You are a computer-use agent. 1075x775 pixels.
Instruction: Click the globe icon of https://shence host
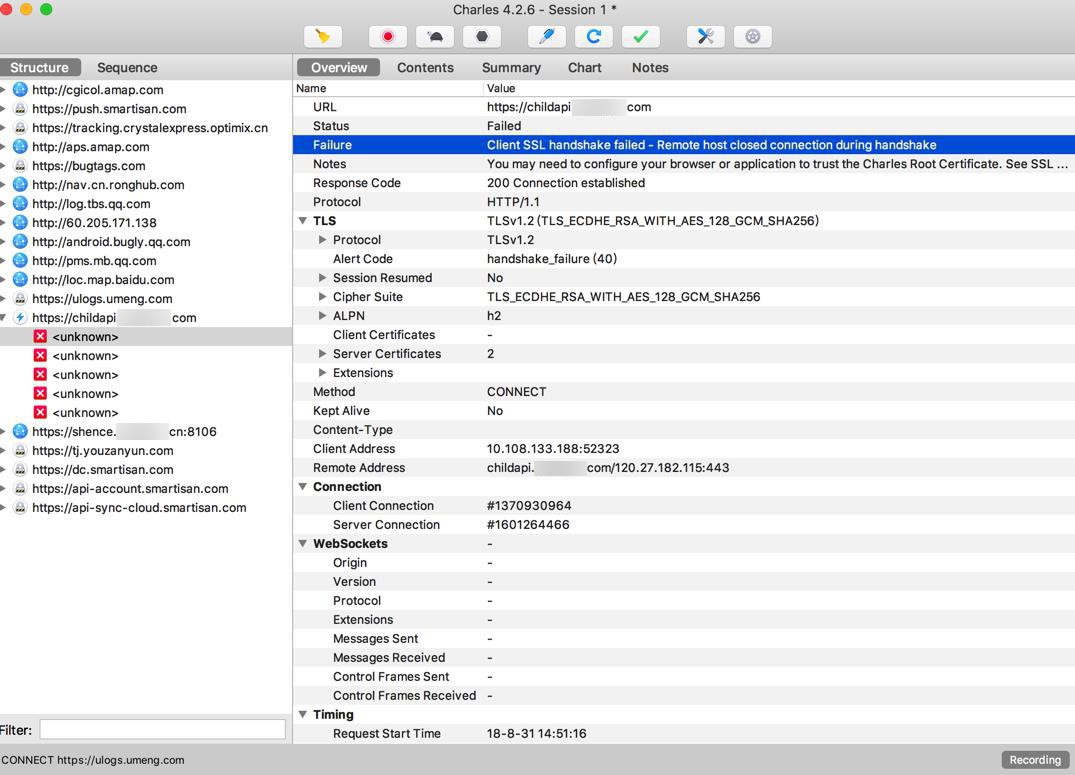pos(20,431)
